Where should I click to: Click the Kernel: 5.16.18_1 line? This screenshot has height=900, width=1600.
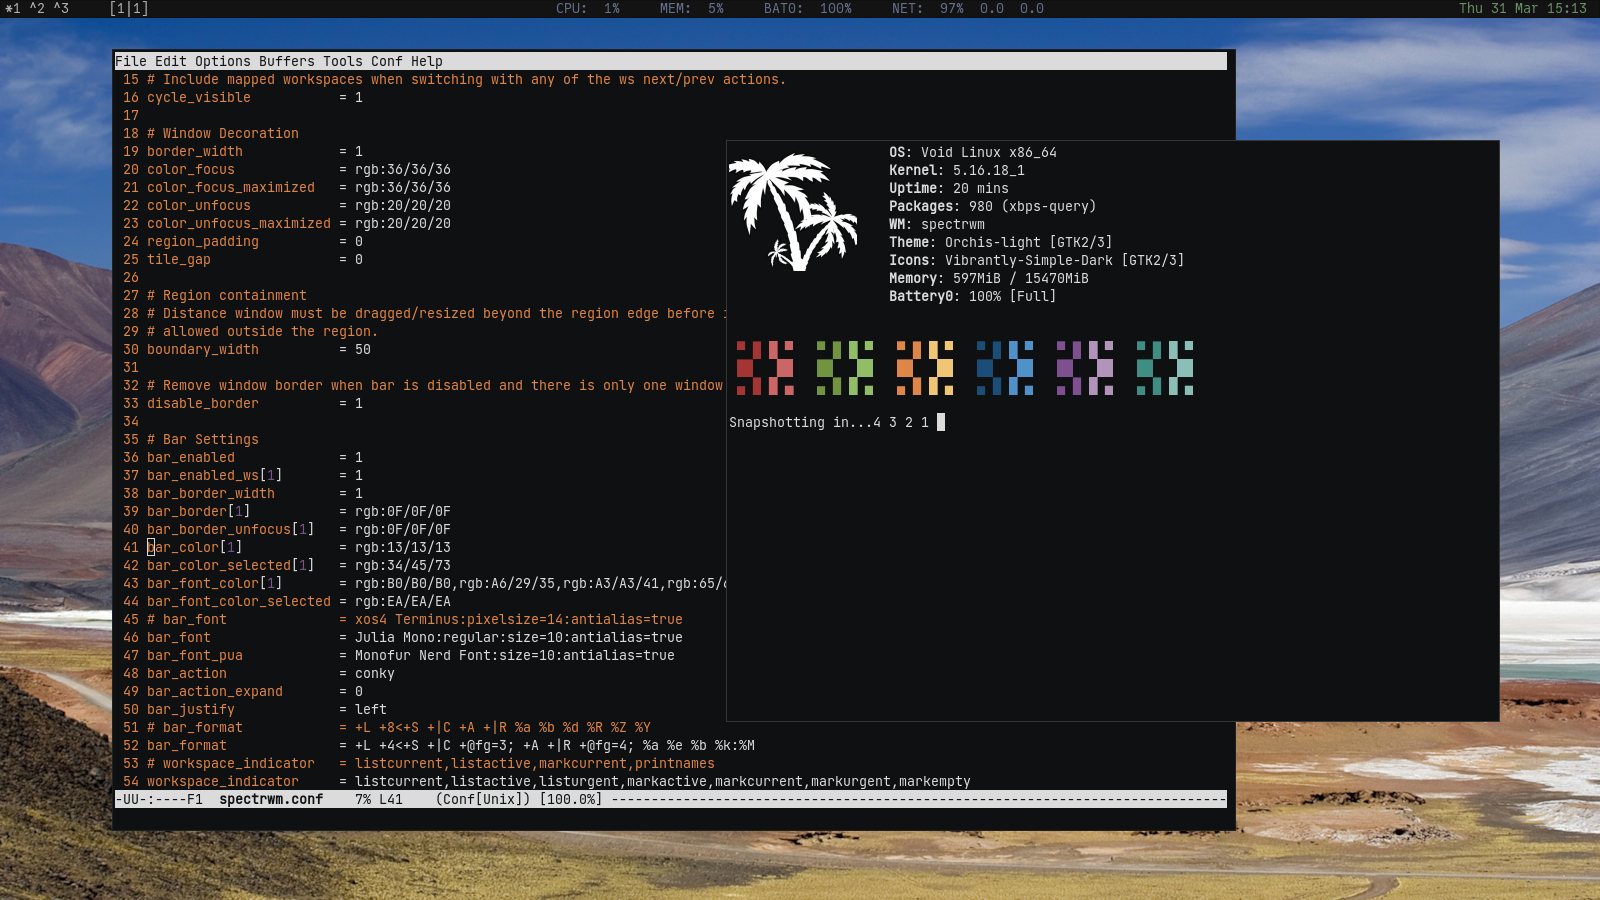(957, 170)
